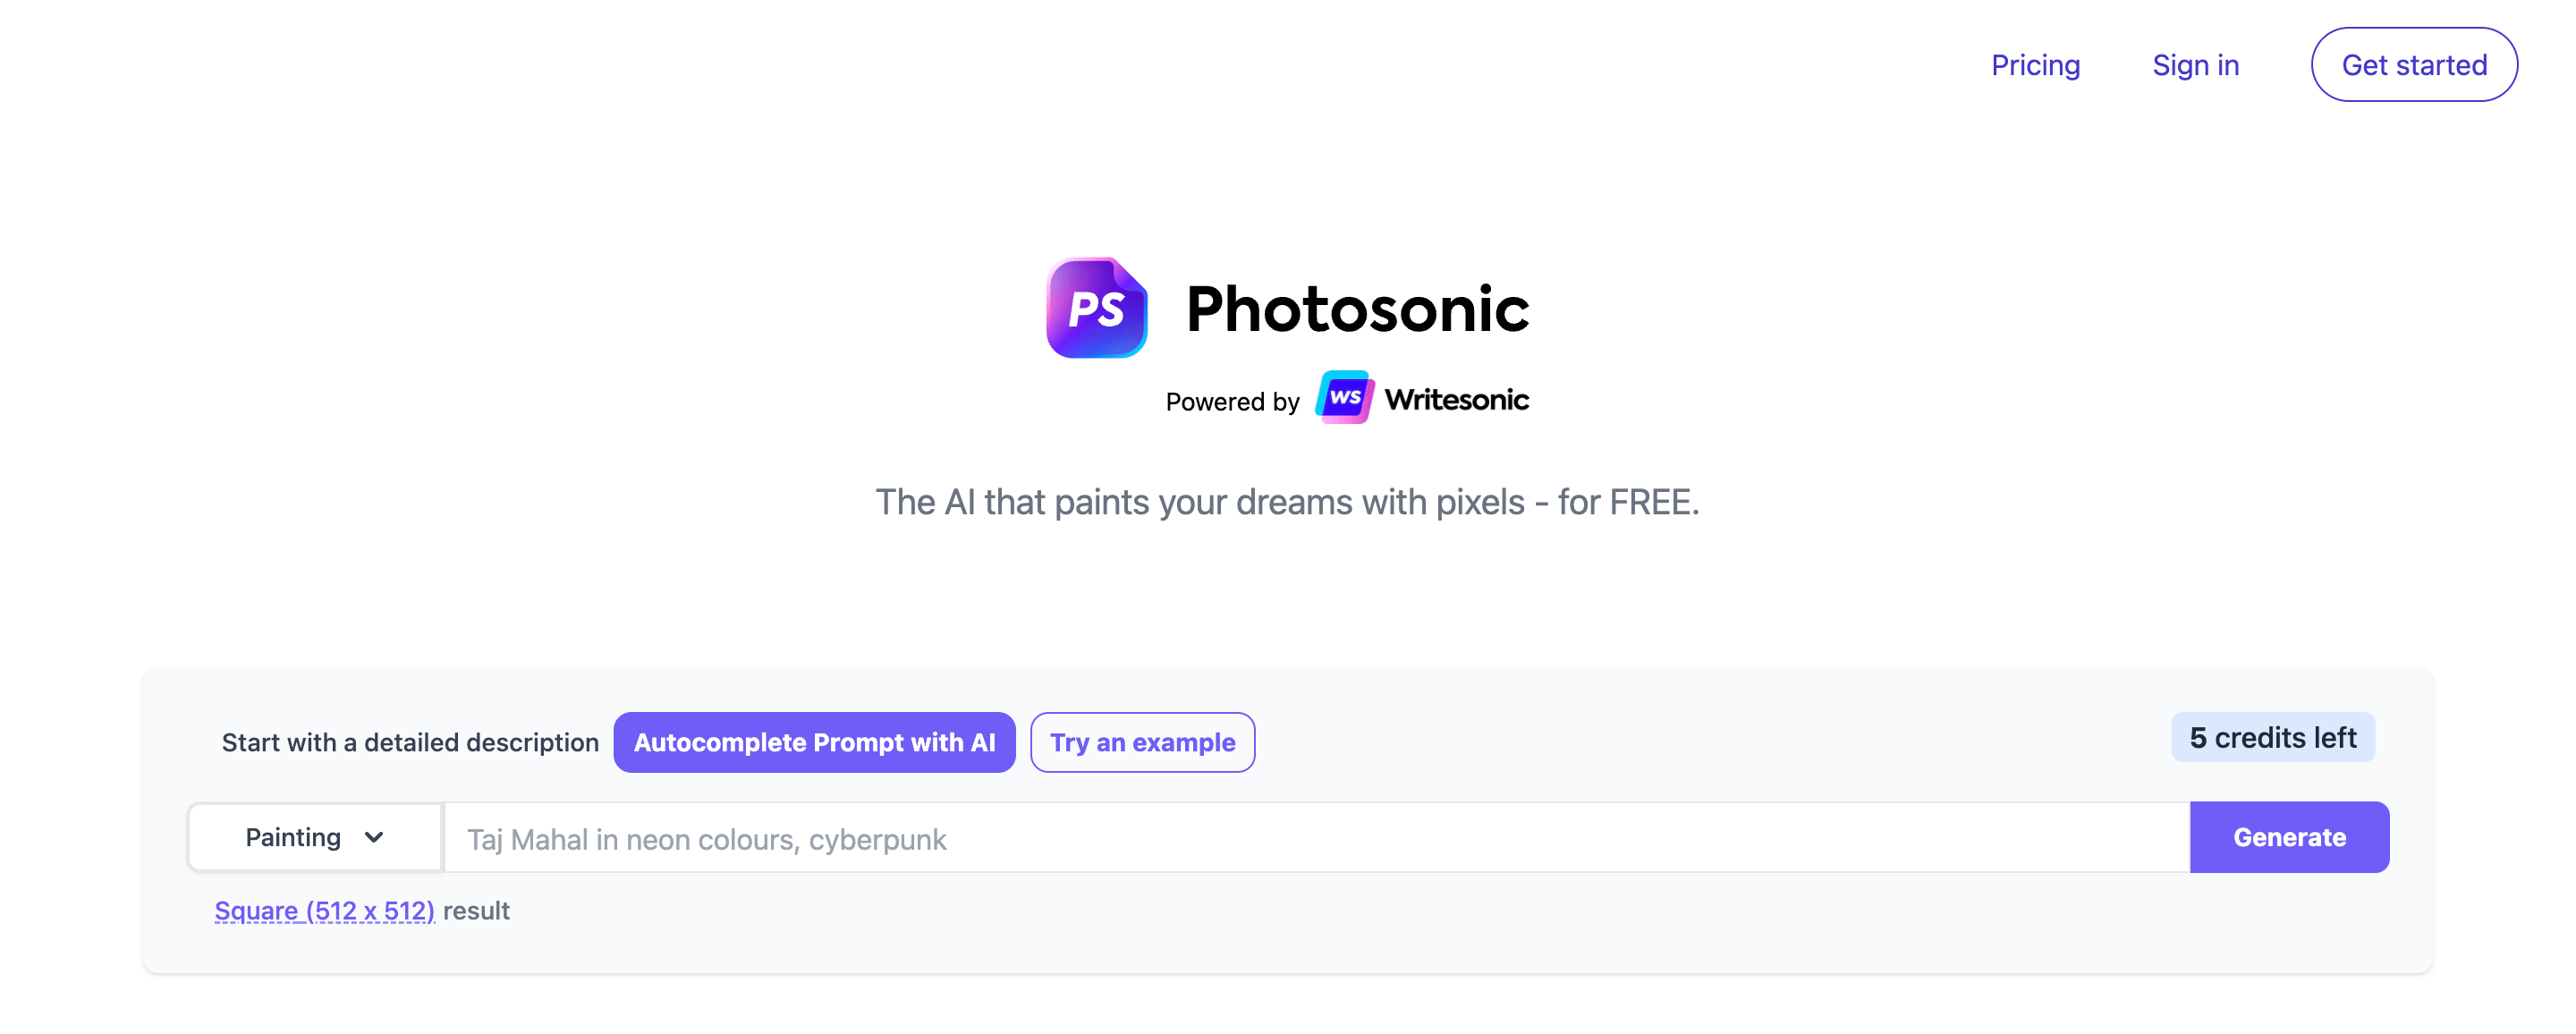Go to Sign in
This screenshot has width=2576, height=1034.
tap(2194, 65)
